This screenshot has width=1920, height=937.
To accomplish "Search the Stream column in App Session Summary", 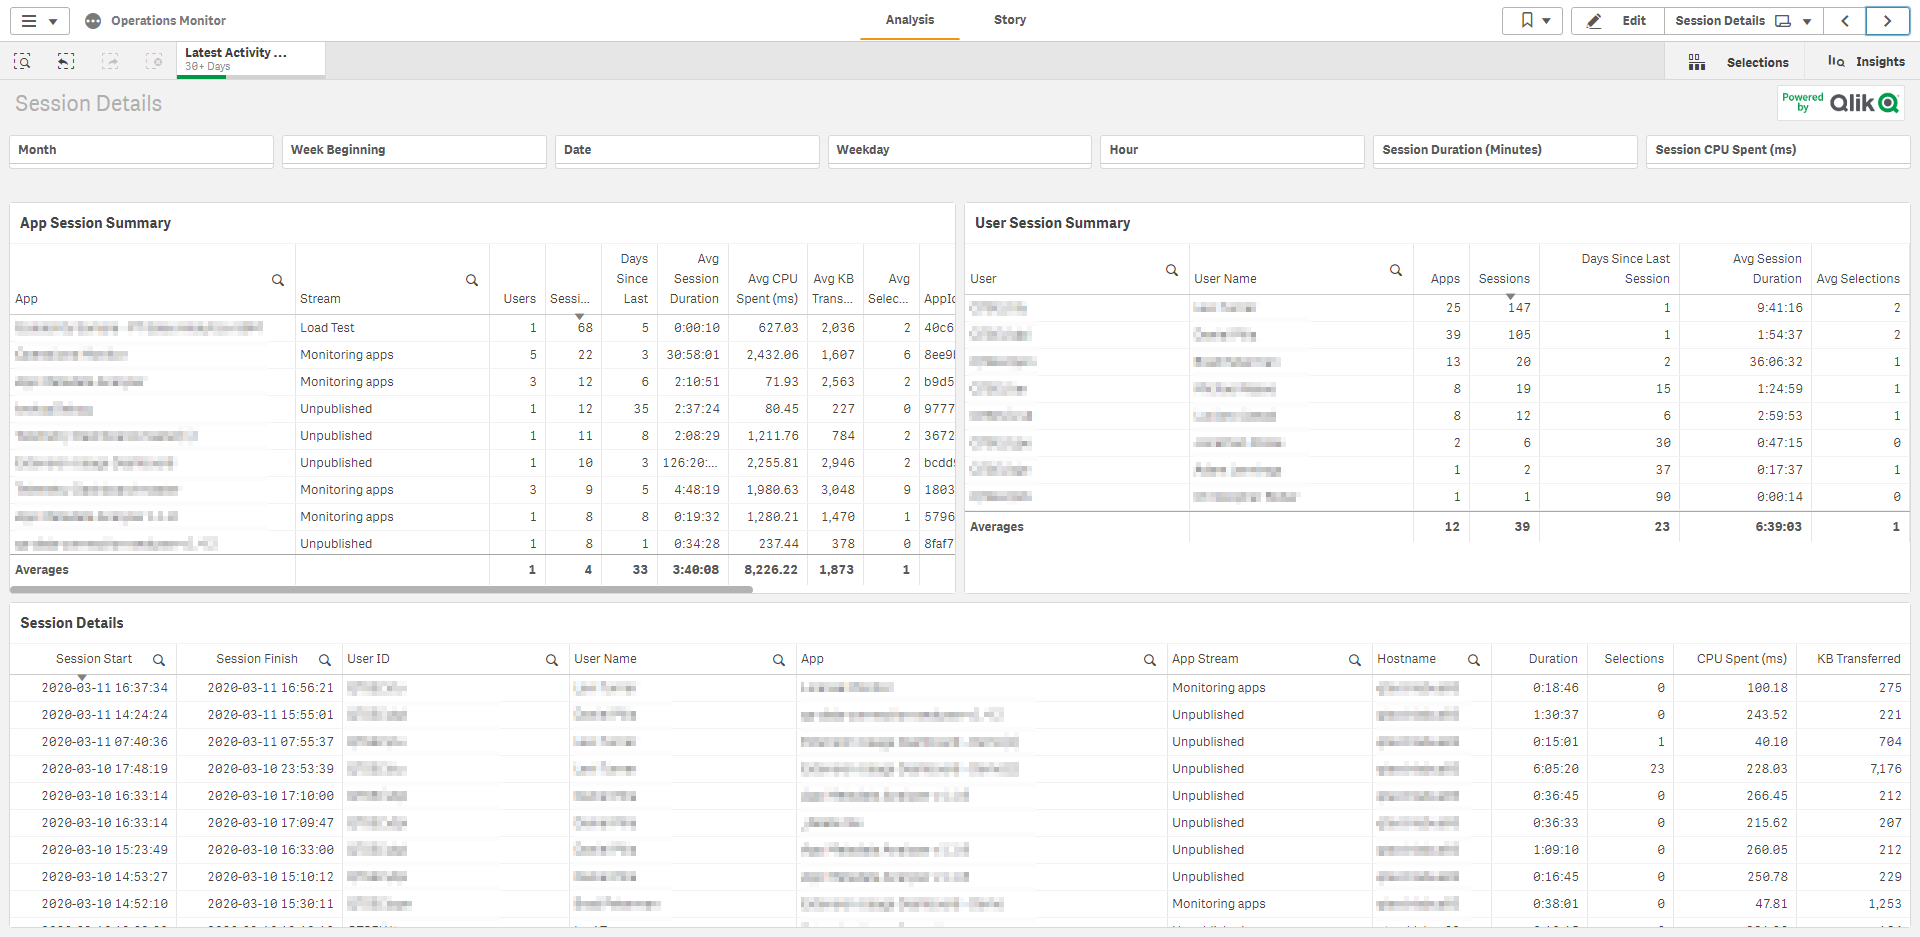I will pos(472,281).
